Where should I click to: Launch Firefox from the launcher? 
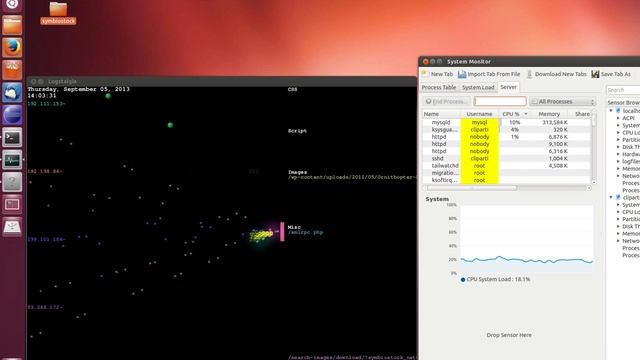point(12,48)
